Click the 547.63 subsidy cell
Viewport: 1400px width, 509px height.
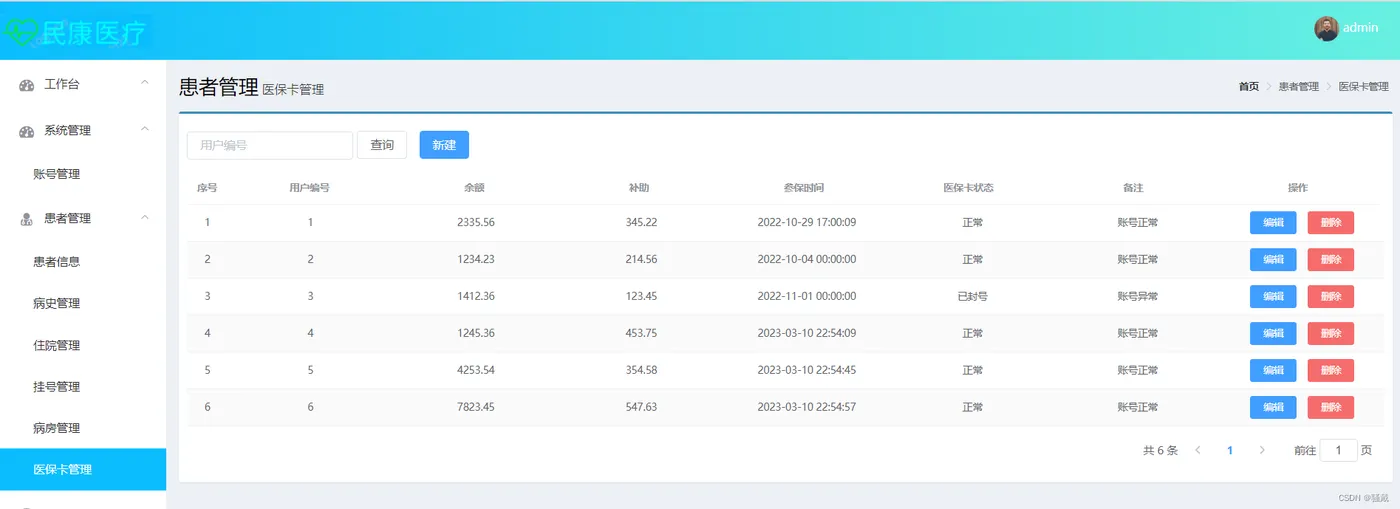click(641, 407)
